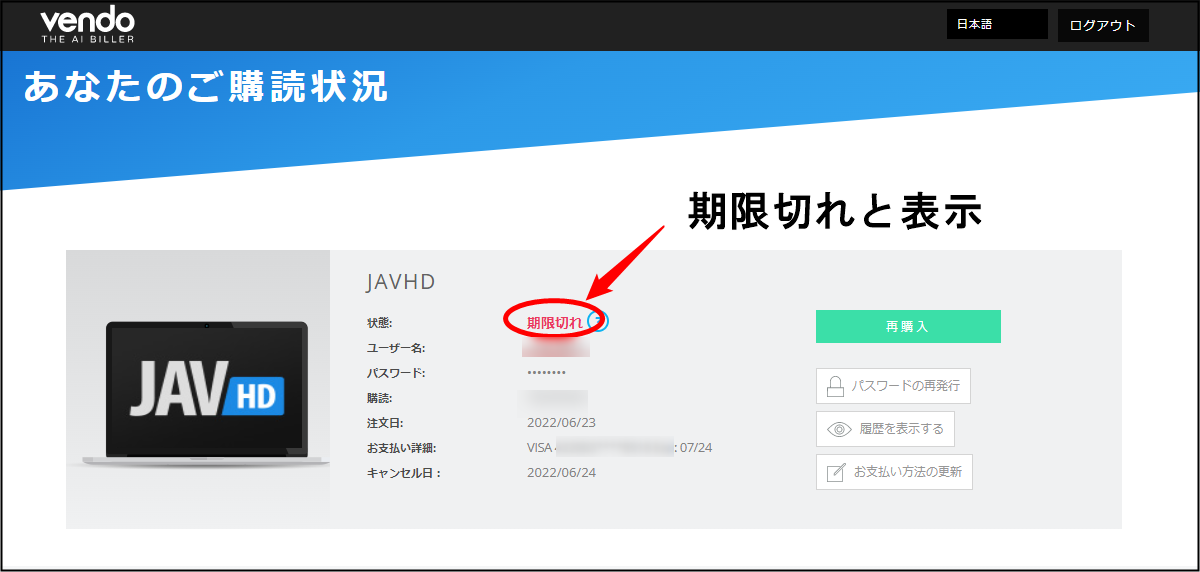Open history via 履歴を表示する text

click(x=901, y=429)
